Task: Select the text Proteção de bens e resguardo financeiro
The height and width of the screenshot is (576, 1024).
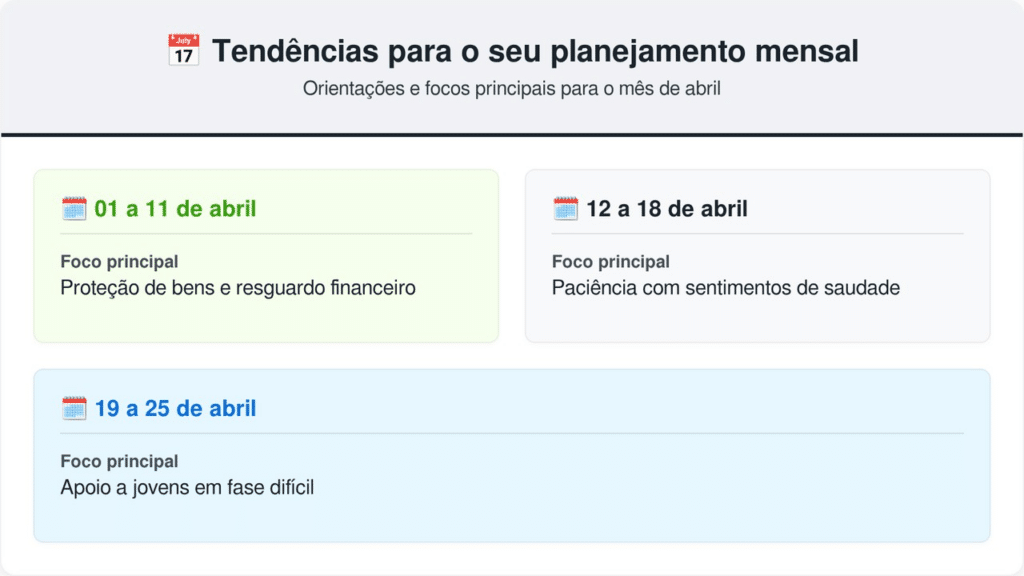Action: click(237, 288)
